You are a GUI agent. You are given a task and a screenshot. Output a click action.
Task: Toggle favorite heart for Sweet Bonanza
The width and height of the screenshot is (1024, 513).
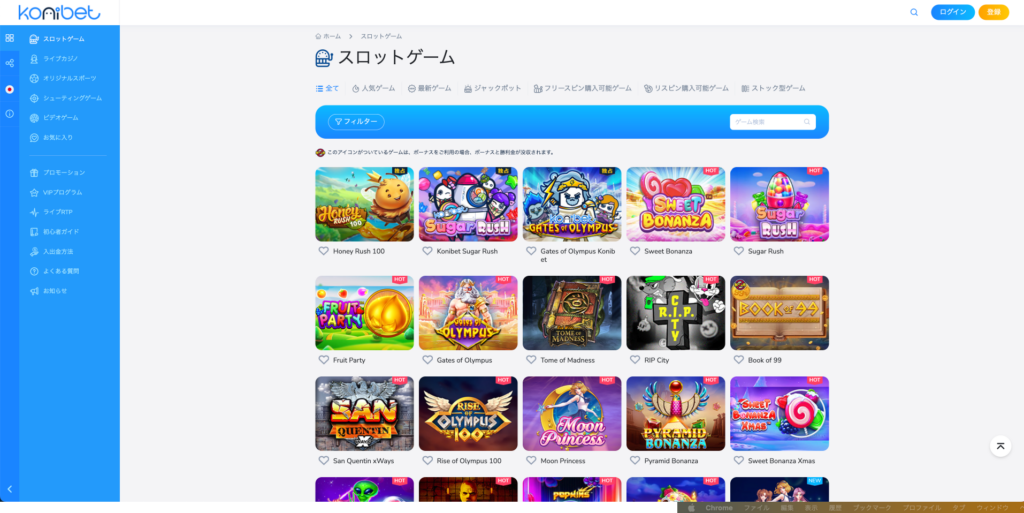pyautogui.click(x=634, y=251)
